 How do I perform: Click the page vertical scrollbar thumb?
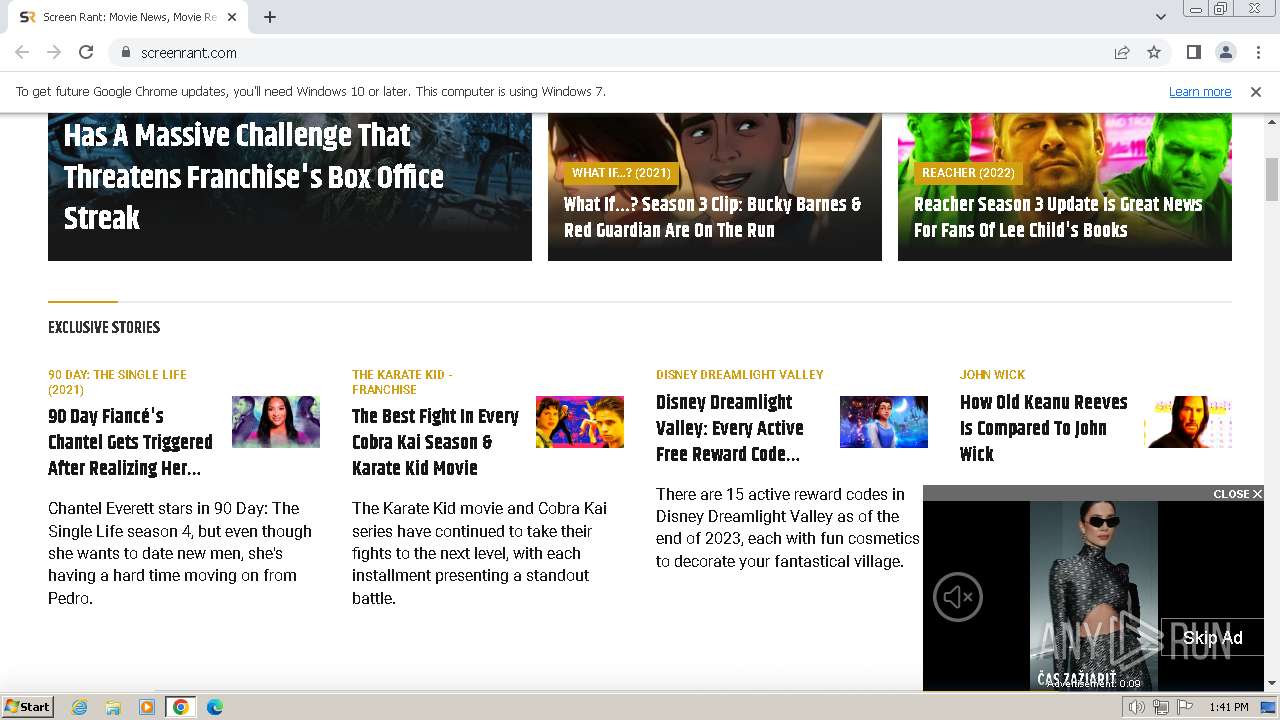coord(1272,180)
